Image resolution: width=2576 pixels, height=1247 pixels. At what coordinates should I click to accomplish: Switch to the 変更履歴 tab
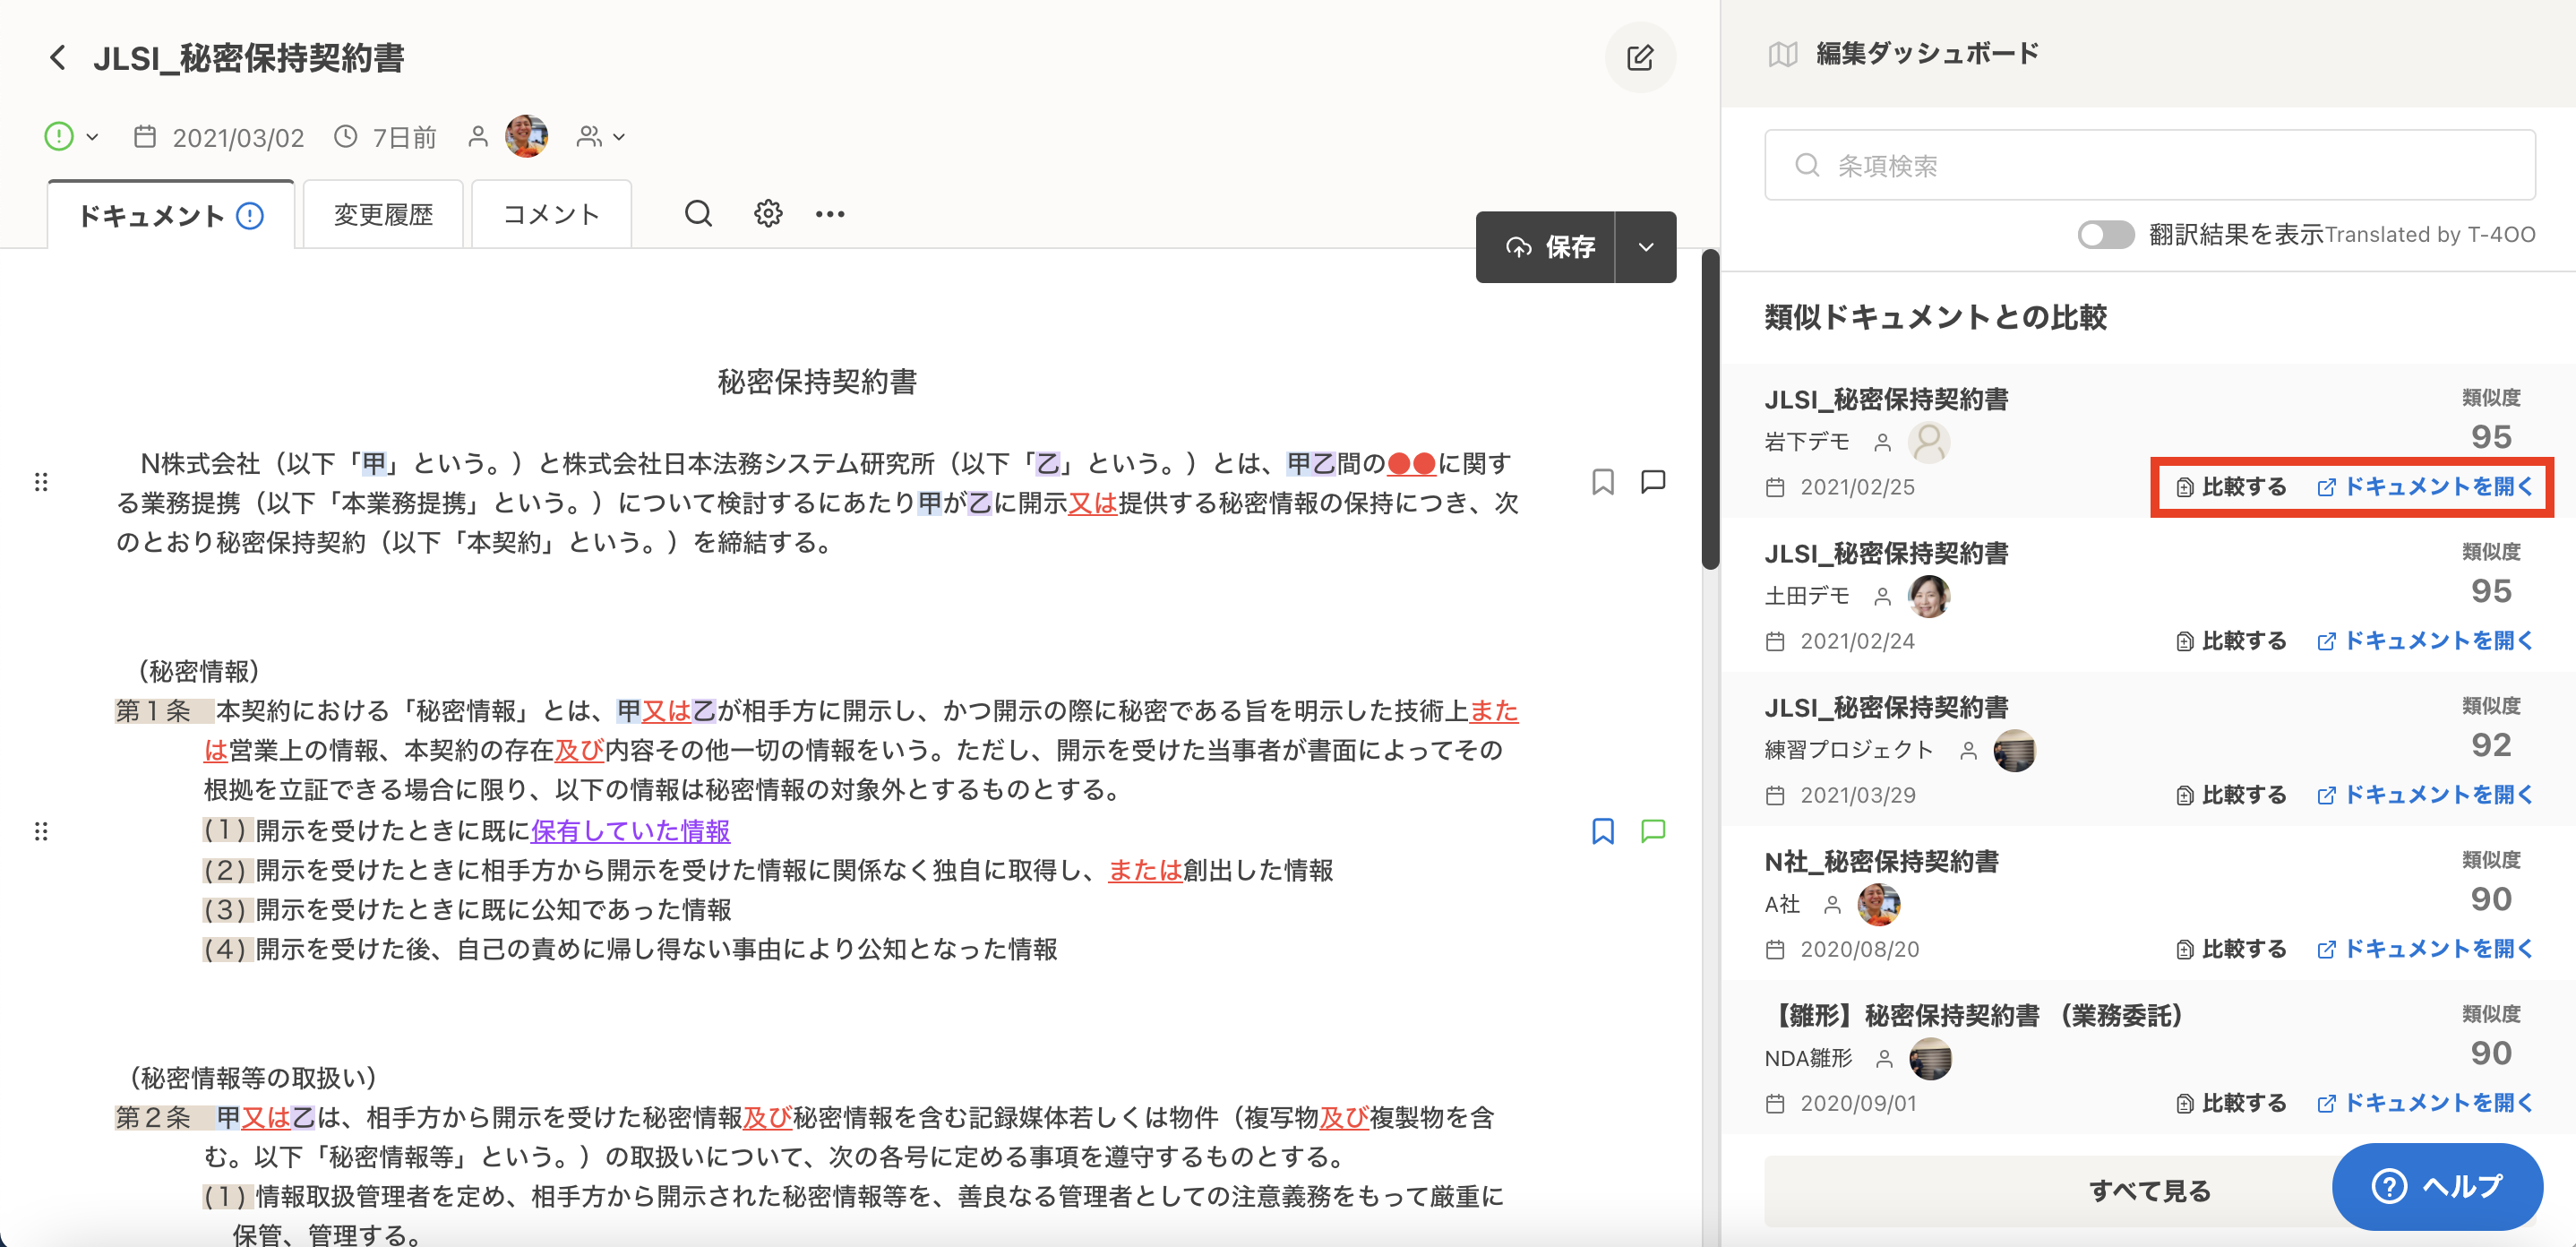click(x=383, y=215)
